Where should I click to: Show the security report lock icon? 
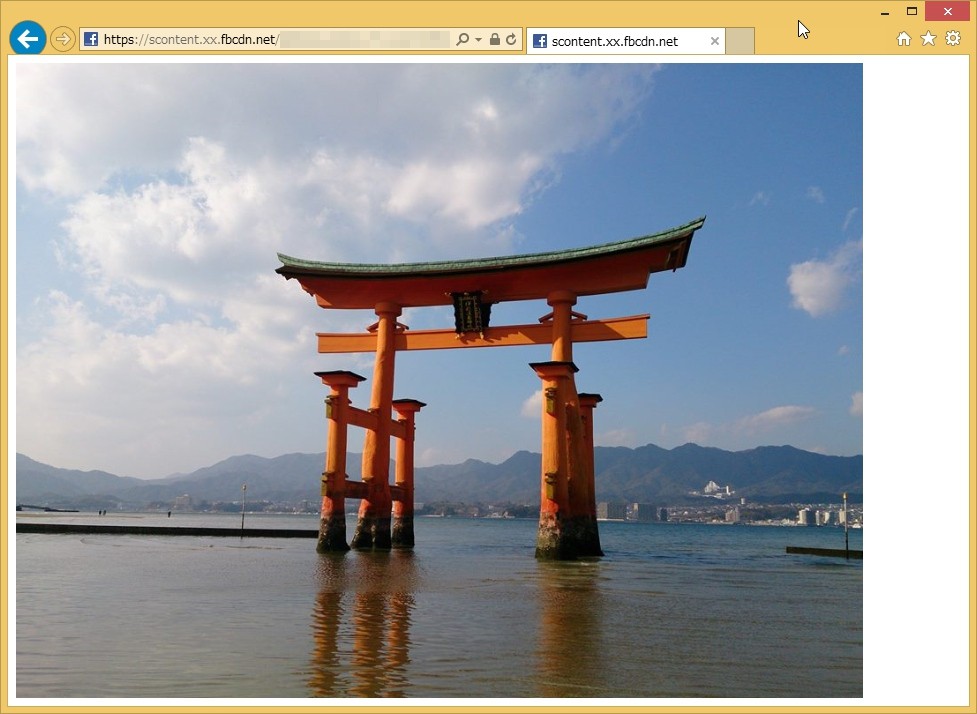pos(495,39)
